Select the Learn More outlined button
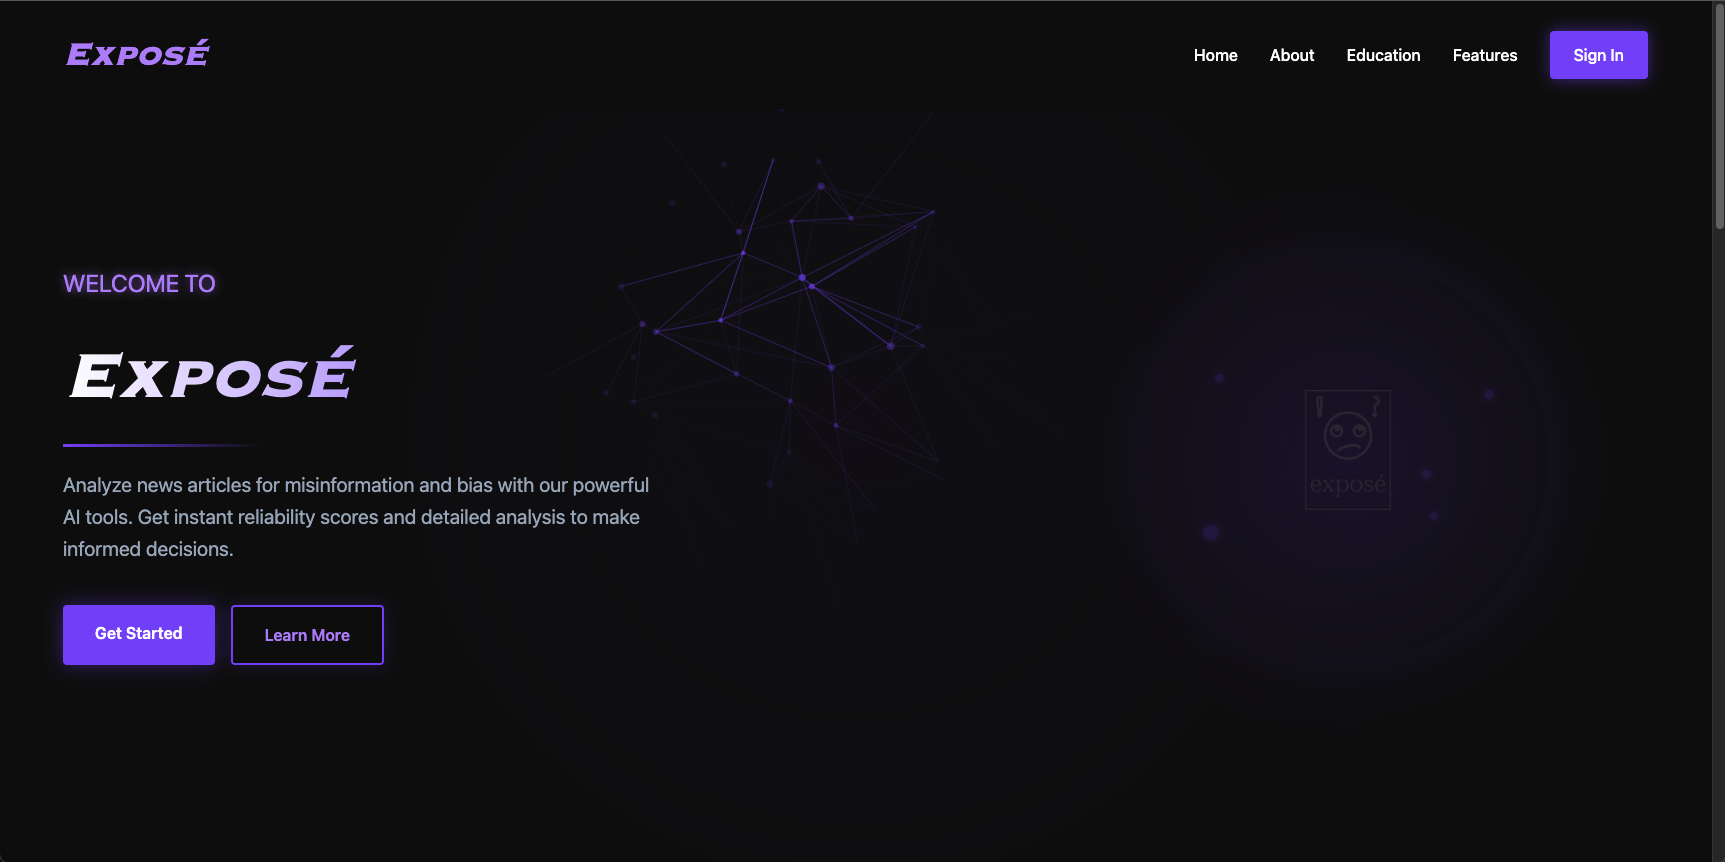1725x862 pixels. pos(307,635)
